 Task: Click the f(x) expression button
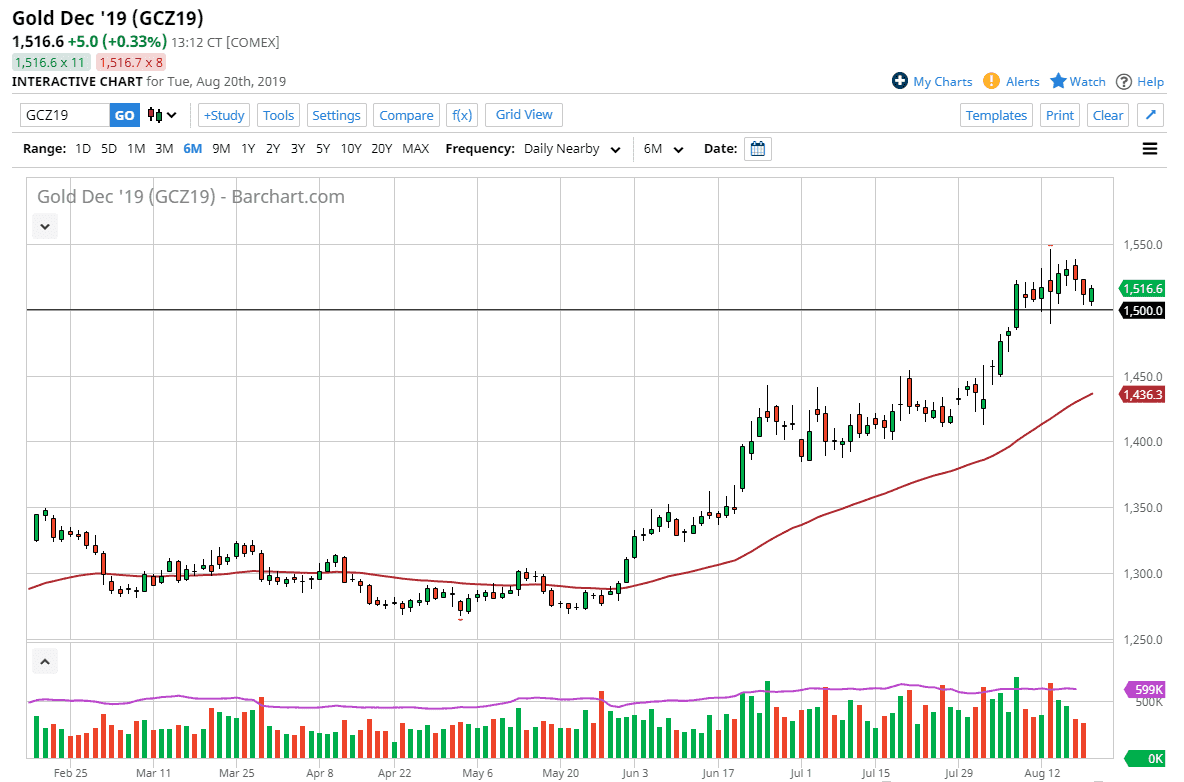click(x=462, y=115)
